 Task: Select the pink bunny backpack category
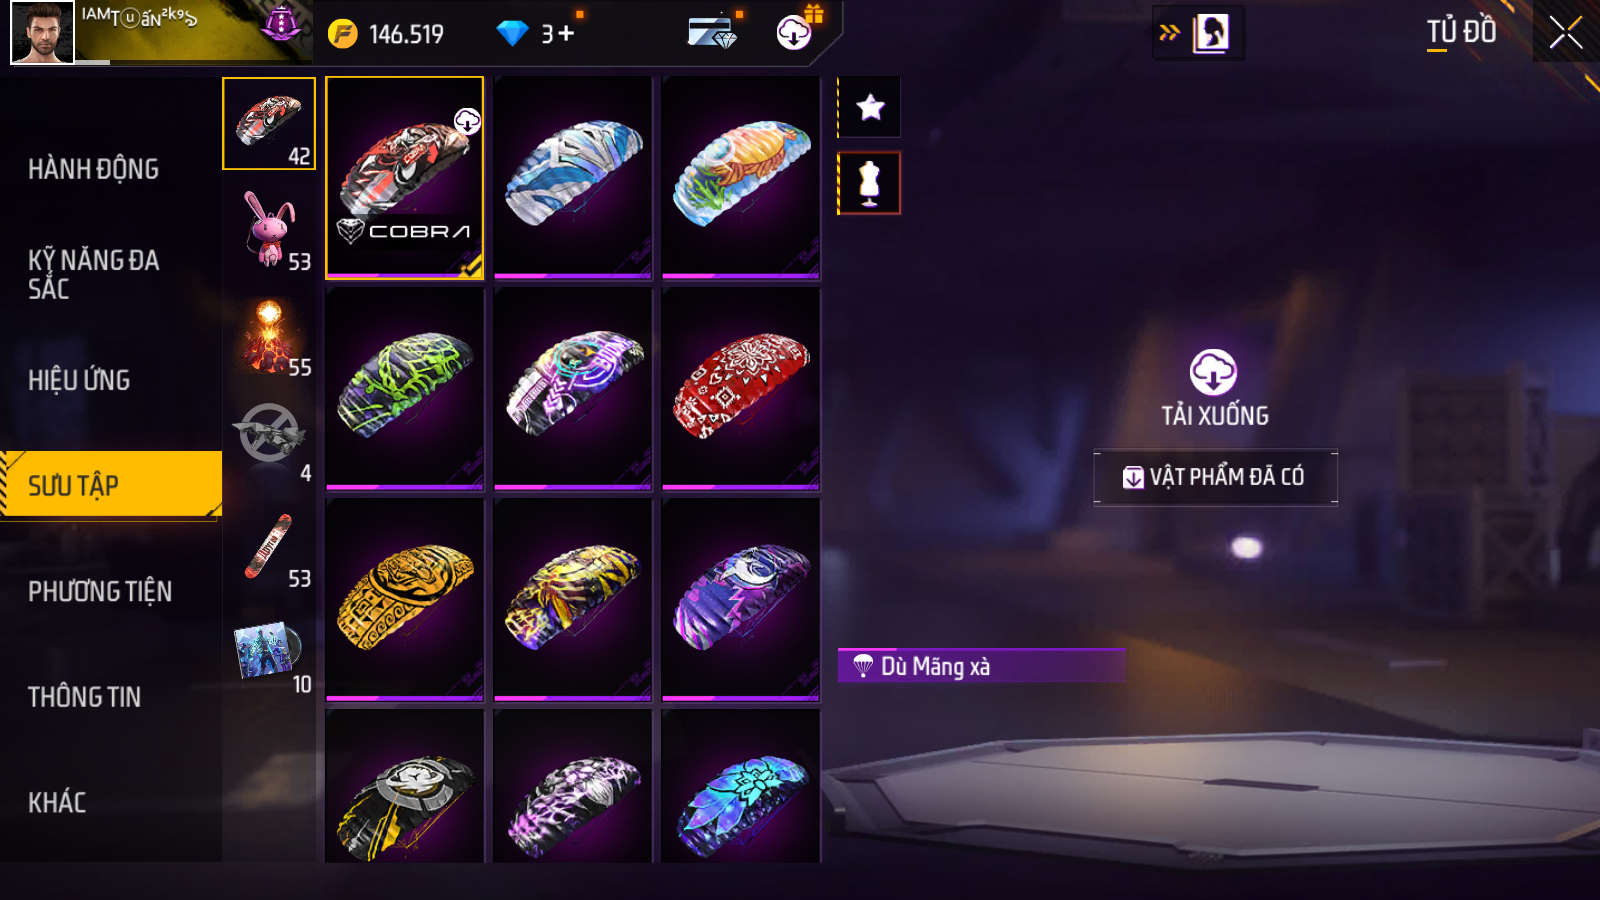[270, 230]
